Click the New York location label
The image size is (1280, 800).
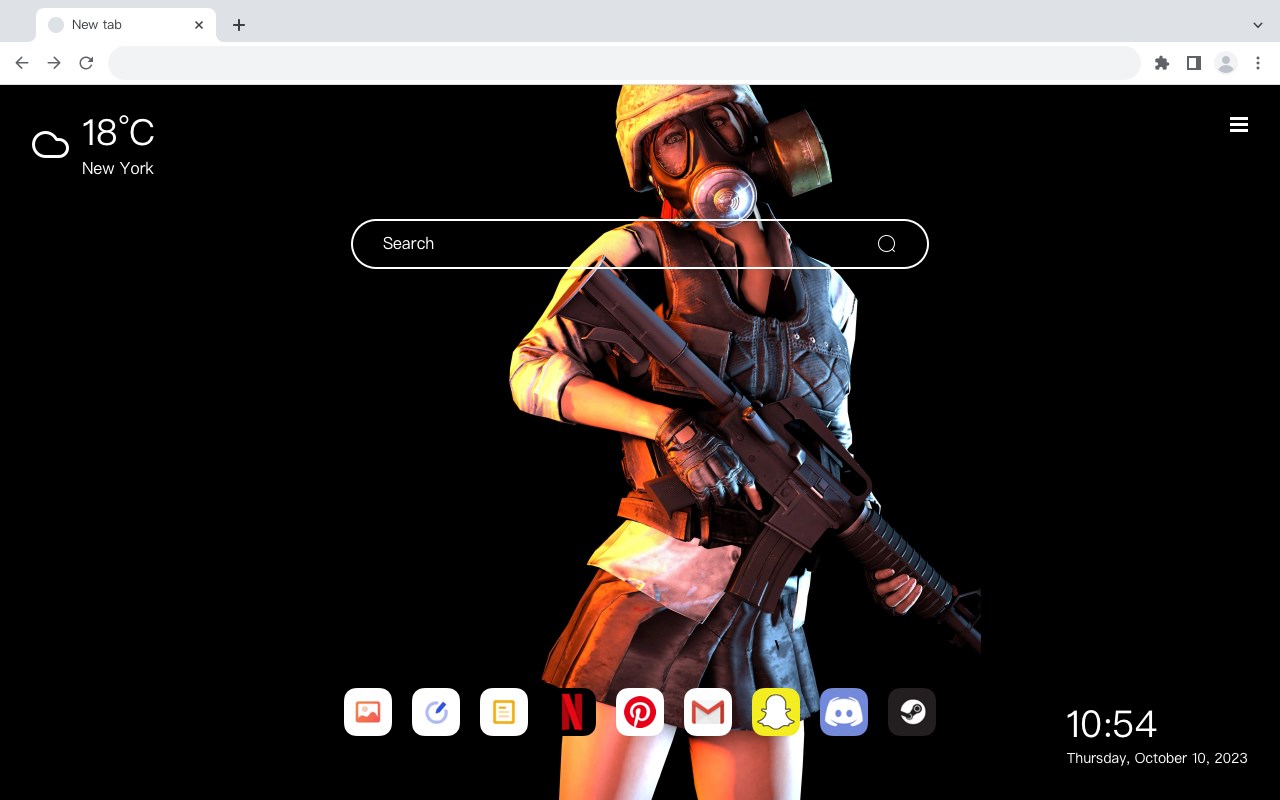tap(118, 168)
